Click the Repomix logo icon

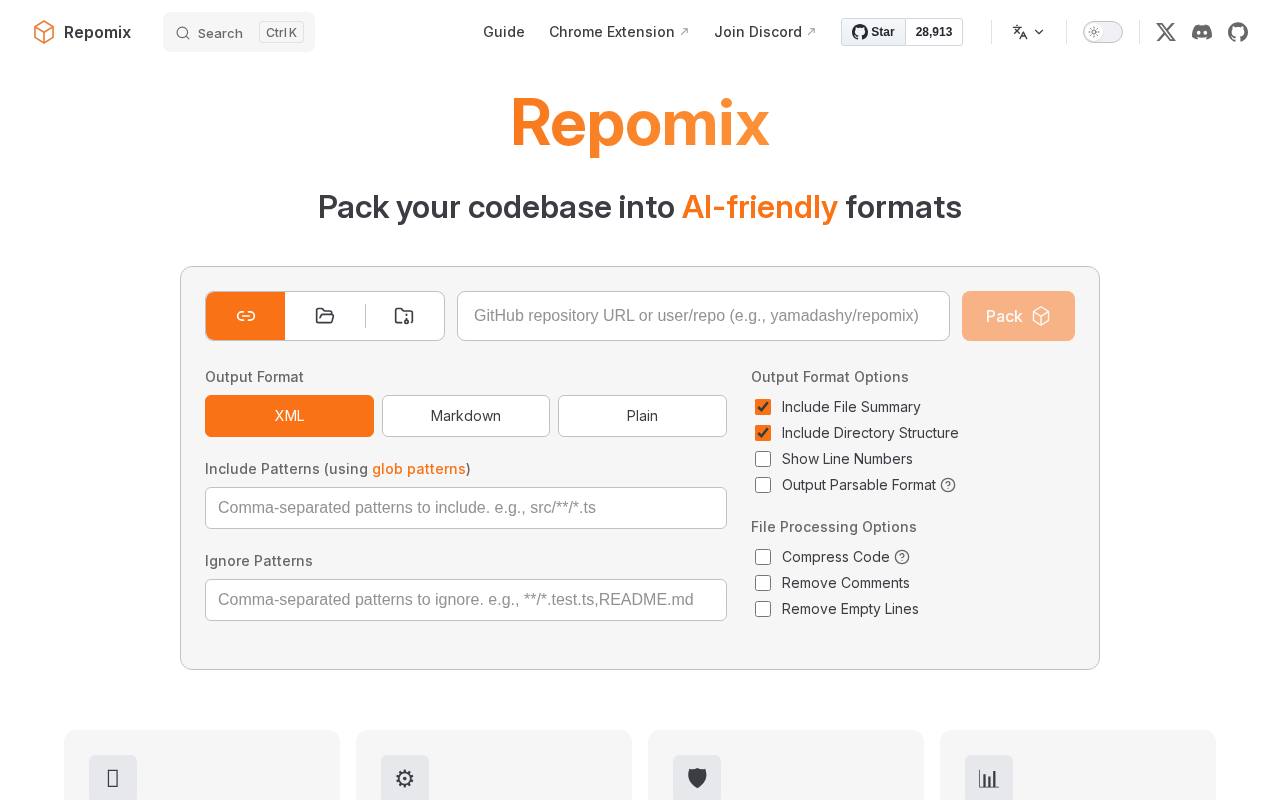click(x=44, y=32)
